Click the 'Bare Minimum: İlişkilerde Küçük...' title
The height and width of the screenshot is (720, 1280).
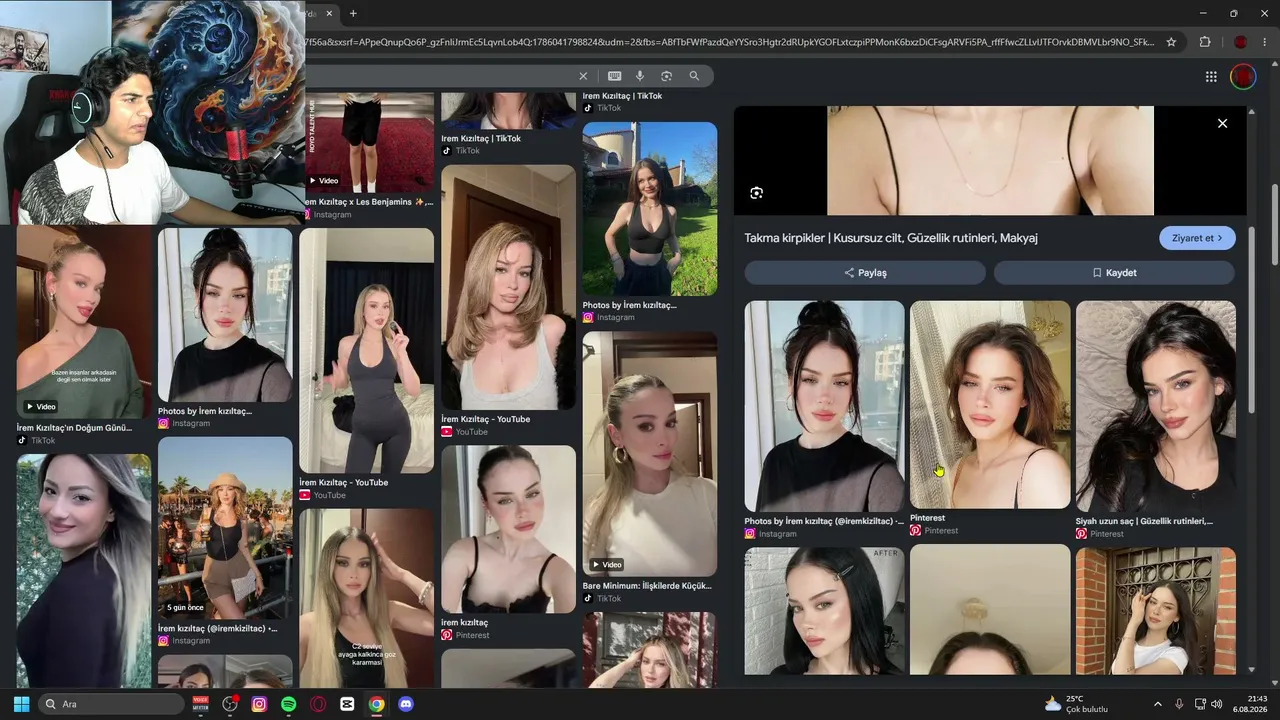647,586
